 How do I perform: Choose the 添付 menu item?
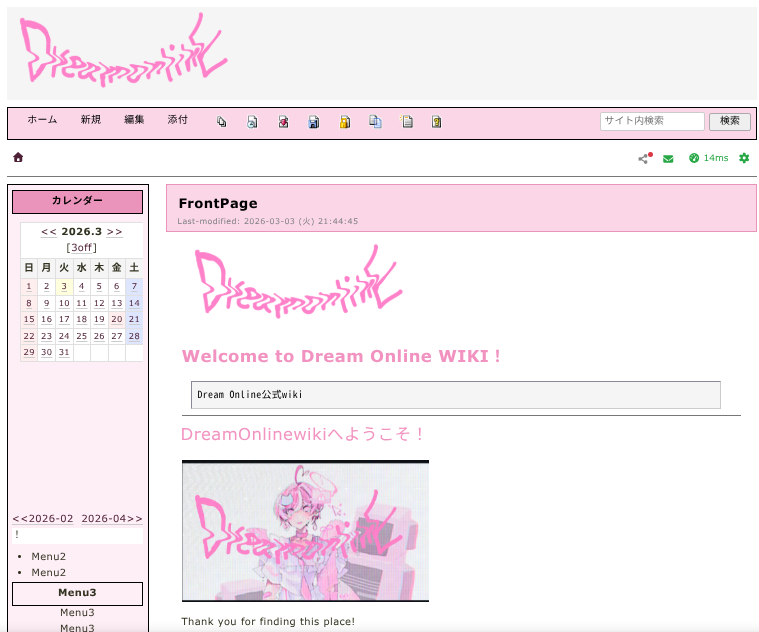click(x=178, y=120)
